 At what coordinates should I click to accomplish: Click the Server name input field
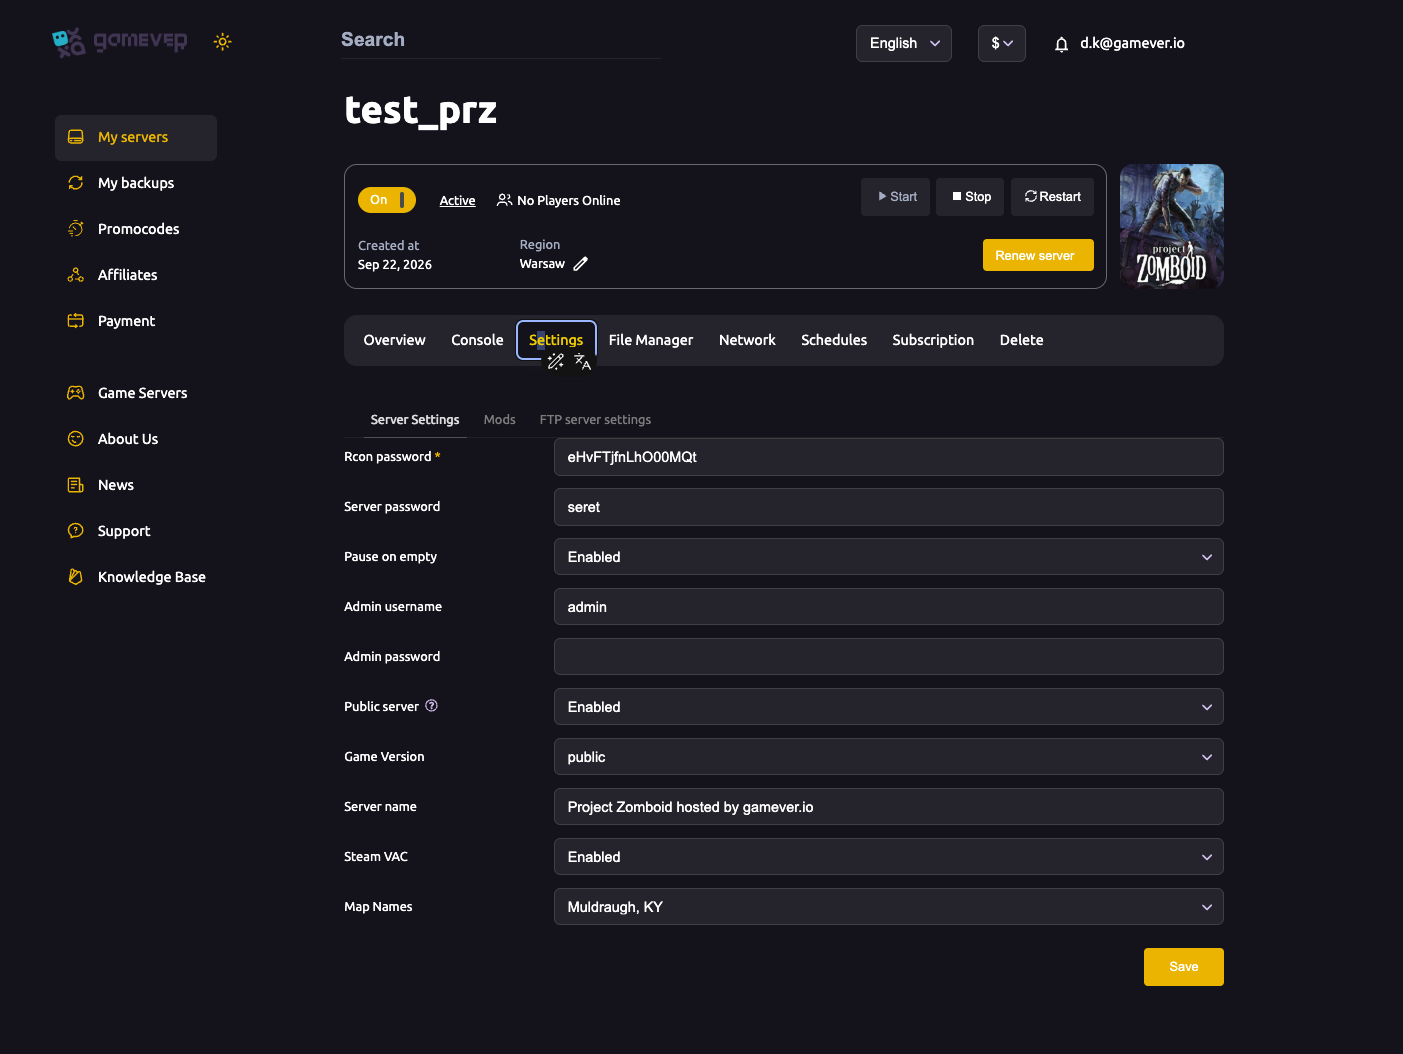point(889,807)
